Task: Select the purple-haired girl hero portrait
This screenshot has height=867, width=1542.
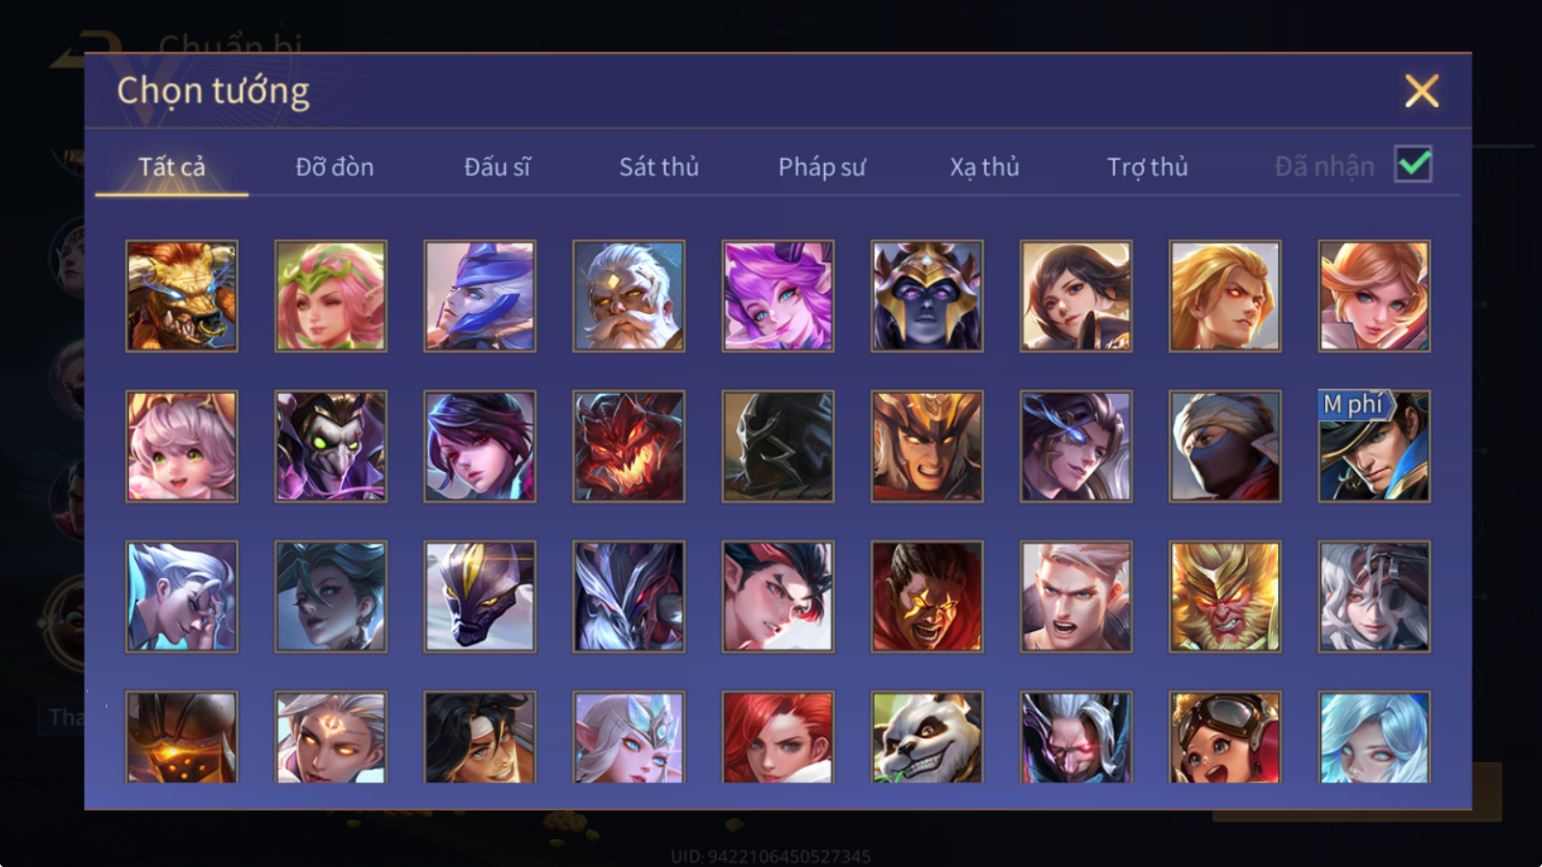Action: point(778,296)
